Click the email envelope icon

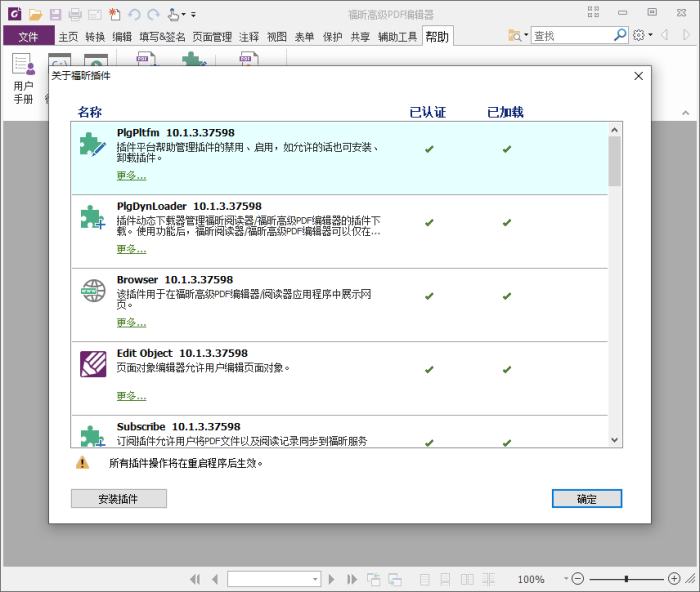[x=95, y=15]
